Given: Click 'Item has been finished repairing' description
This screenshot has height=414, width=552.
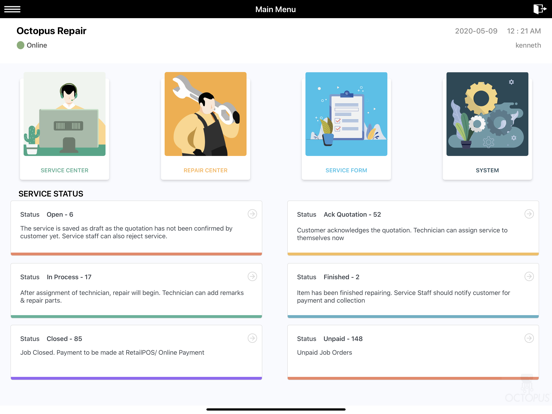Looking at the screenshot, I should (403, 296).
